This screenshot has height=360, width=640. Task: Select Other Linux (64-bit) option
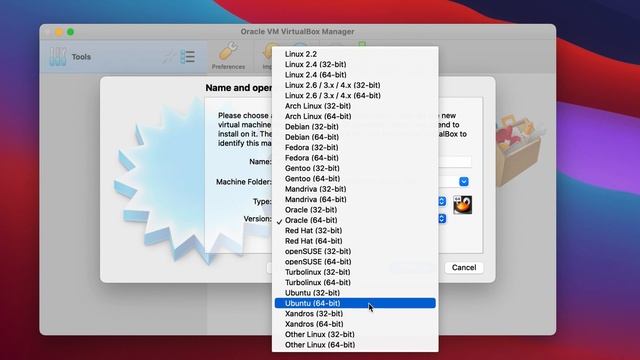355,345
